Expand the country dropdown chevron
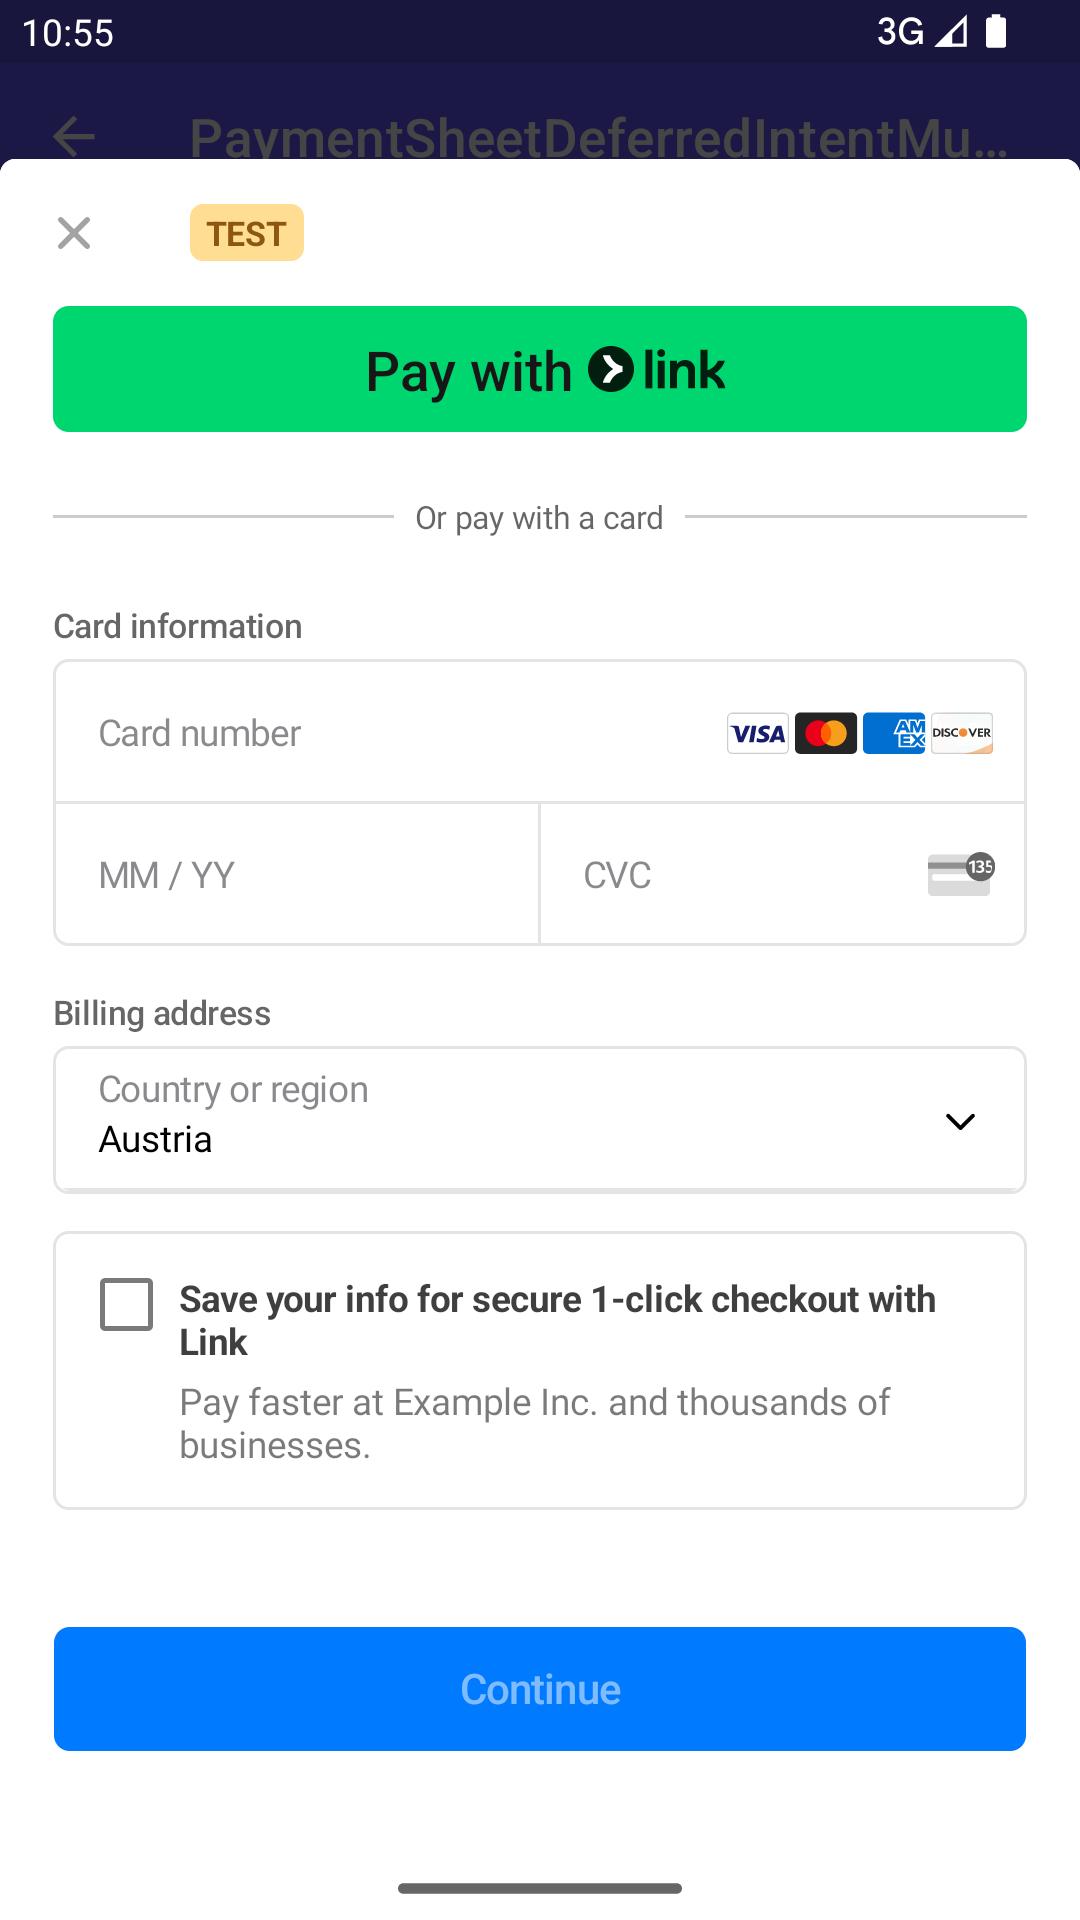 (960, 1121)
